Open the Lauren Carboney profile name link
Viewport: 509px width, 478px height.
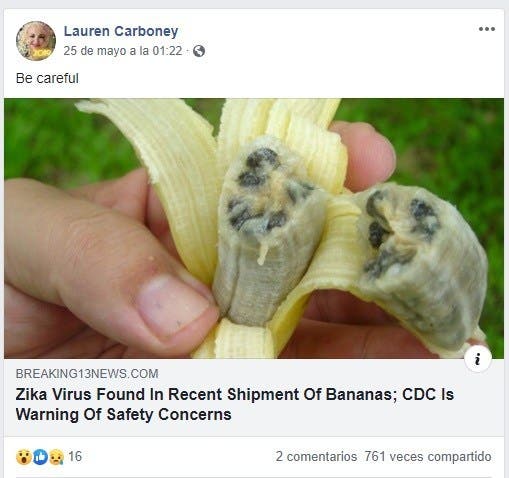tap(121, 31)
